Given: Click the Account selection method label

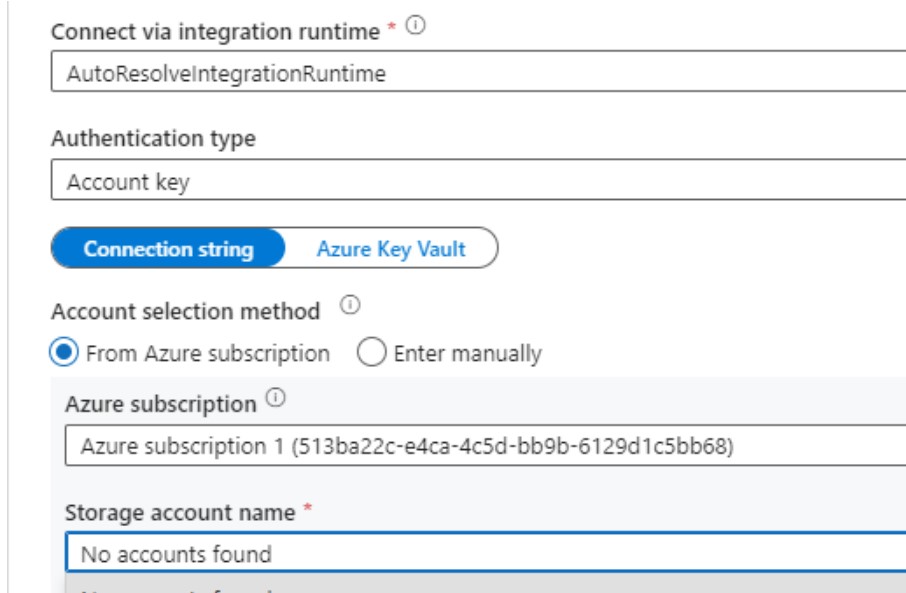Looking at the screenshot, I should [x=186, y=311].
